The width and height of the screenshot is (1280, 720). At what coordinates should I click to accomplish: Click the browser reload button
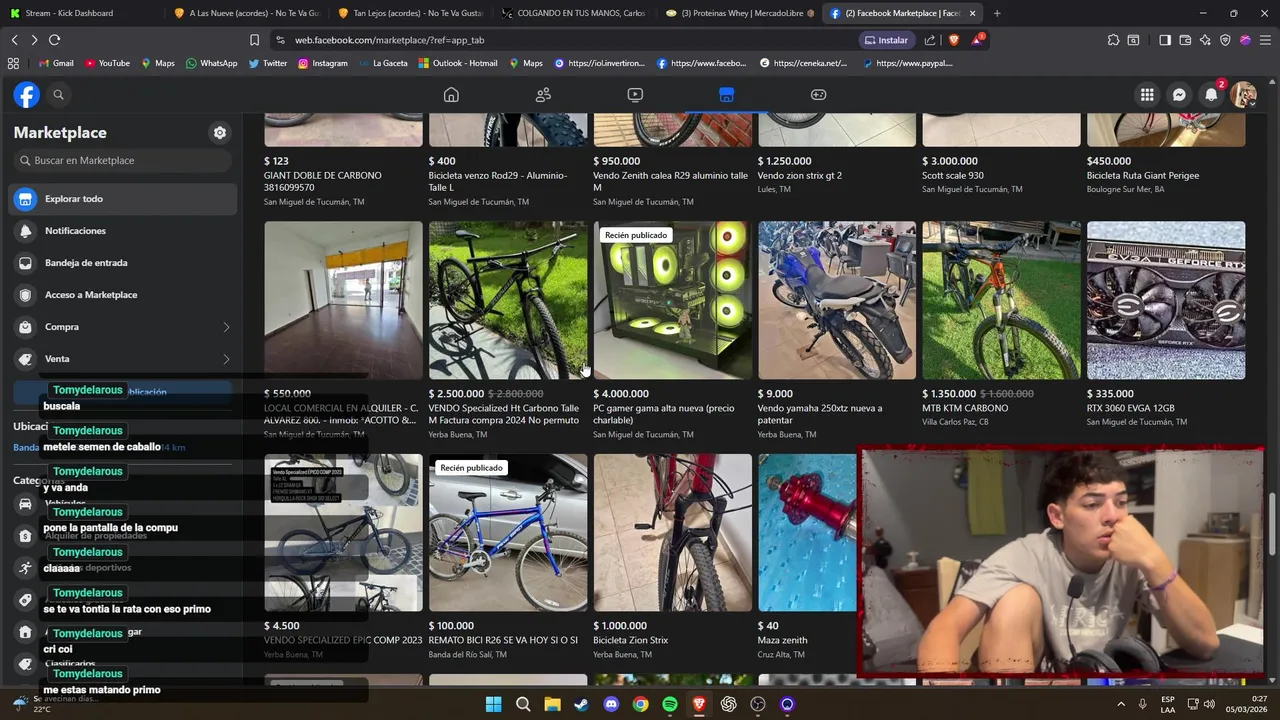click(54, 40)
